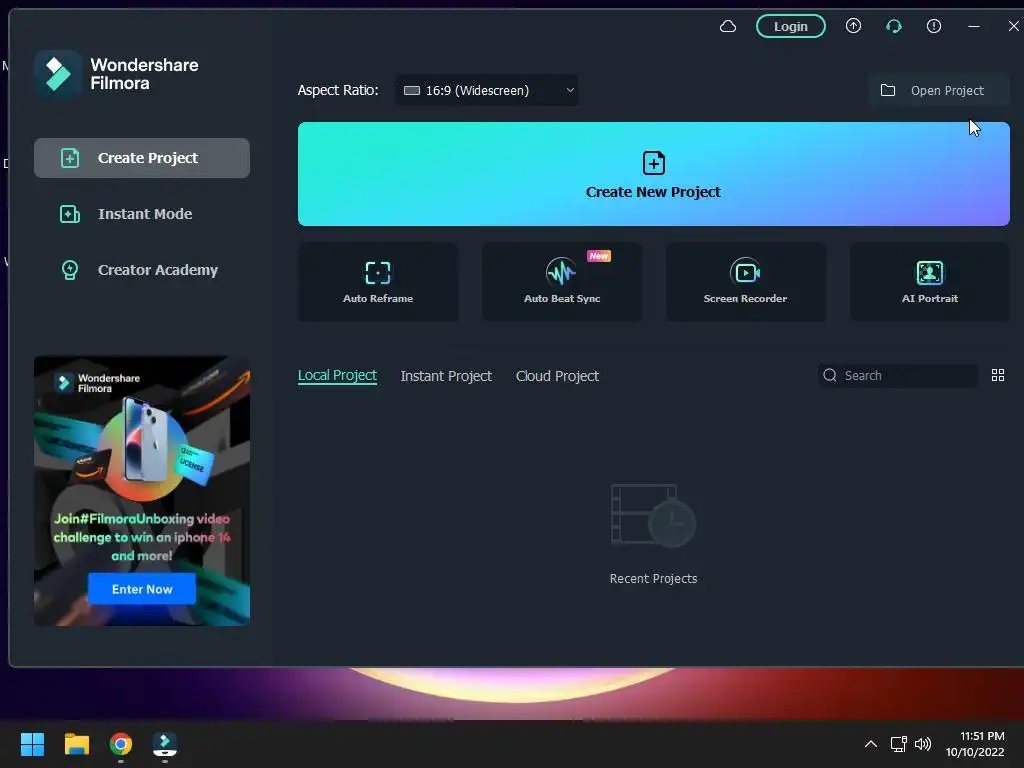Click the folder icon on Open Project
The width and height of the screenshot is (1024, 768).
point(888,90)
